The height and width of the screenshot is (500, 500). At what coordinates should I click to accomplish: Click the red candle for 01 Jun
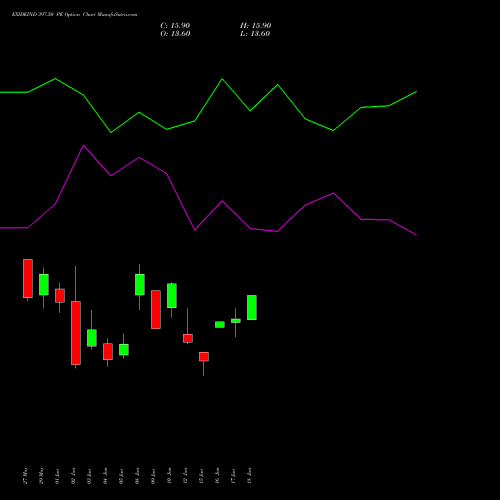pyautogui.click(x=60, y=296)
